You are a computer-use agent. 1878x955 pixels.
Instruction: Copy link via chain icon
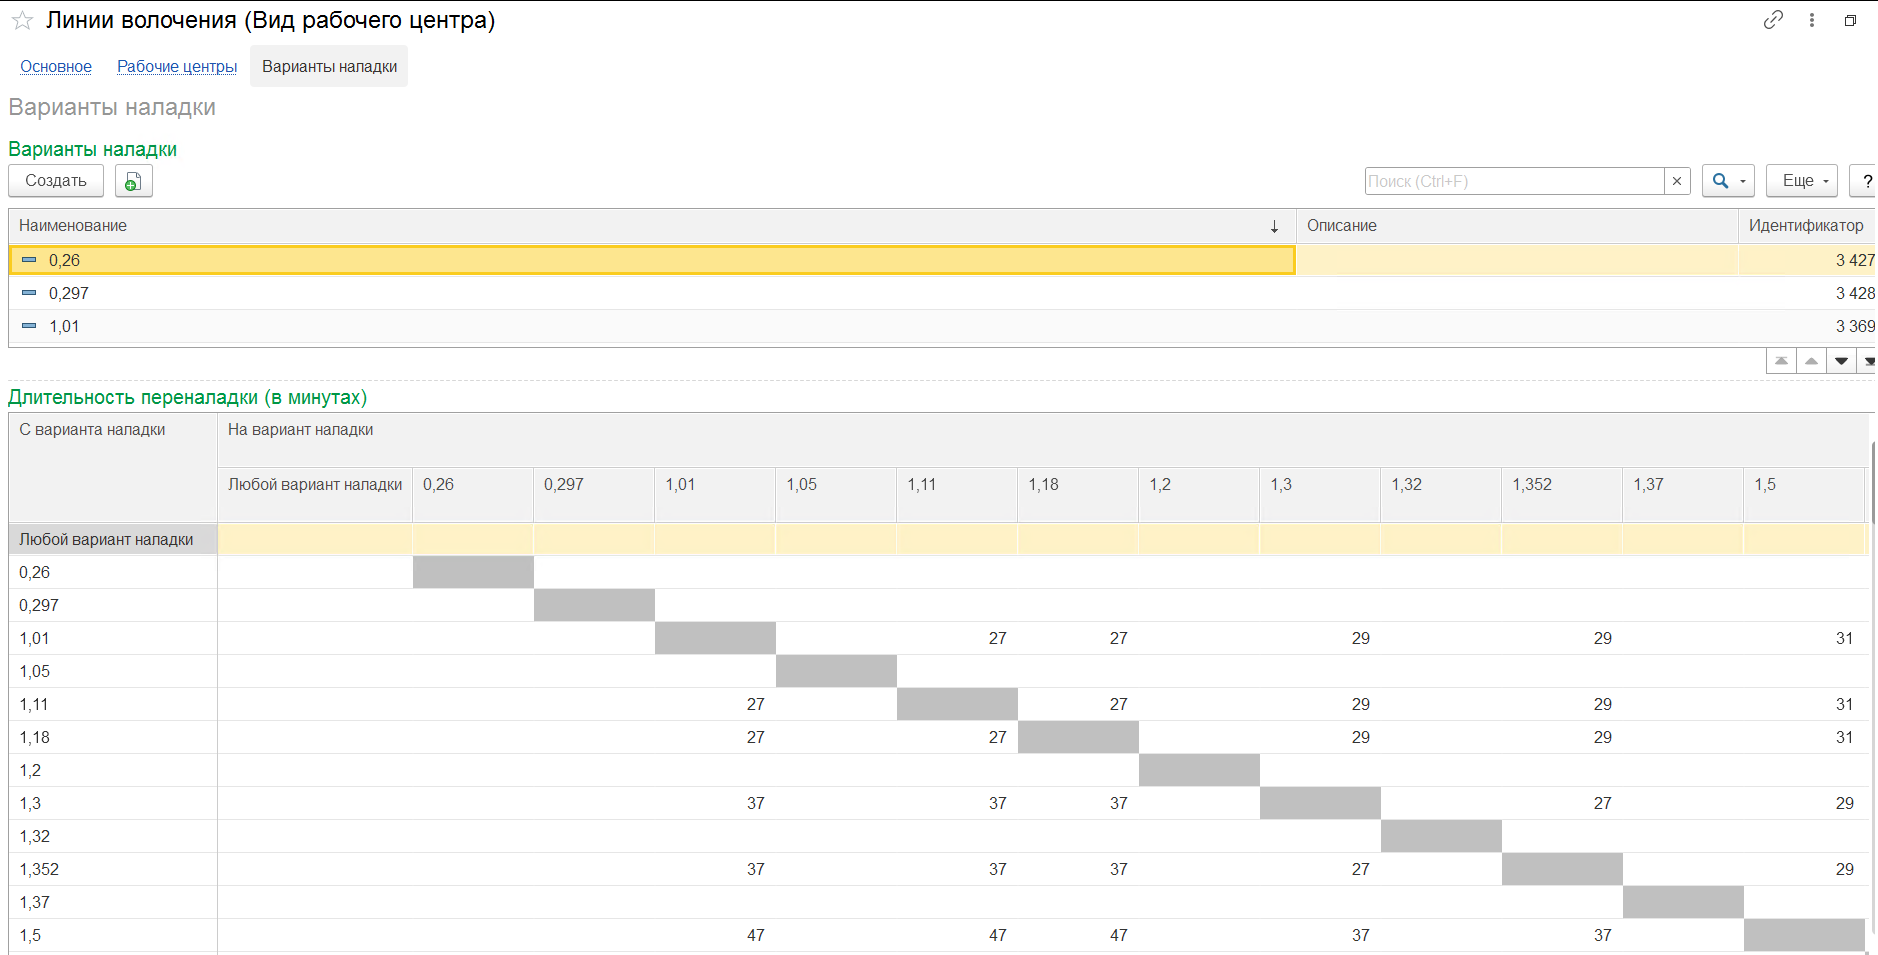pos(1773,20)
